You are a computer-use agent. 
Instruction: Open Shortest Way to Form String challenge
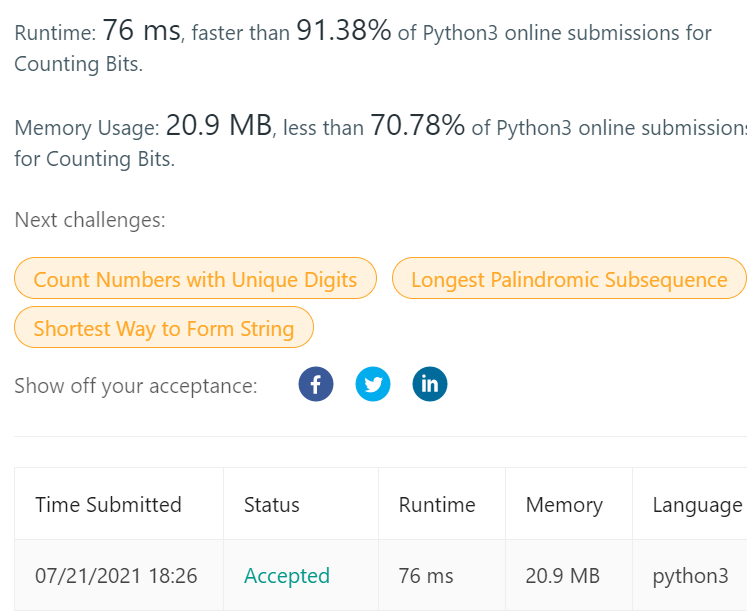pos(164,328)
